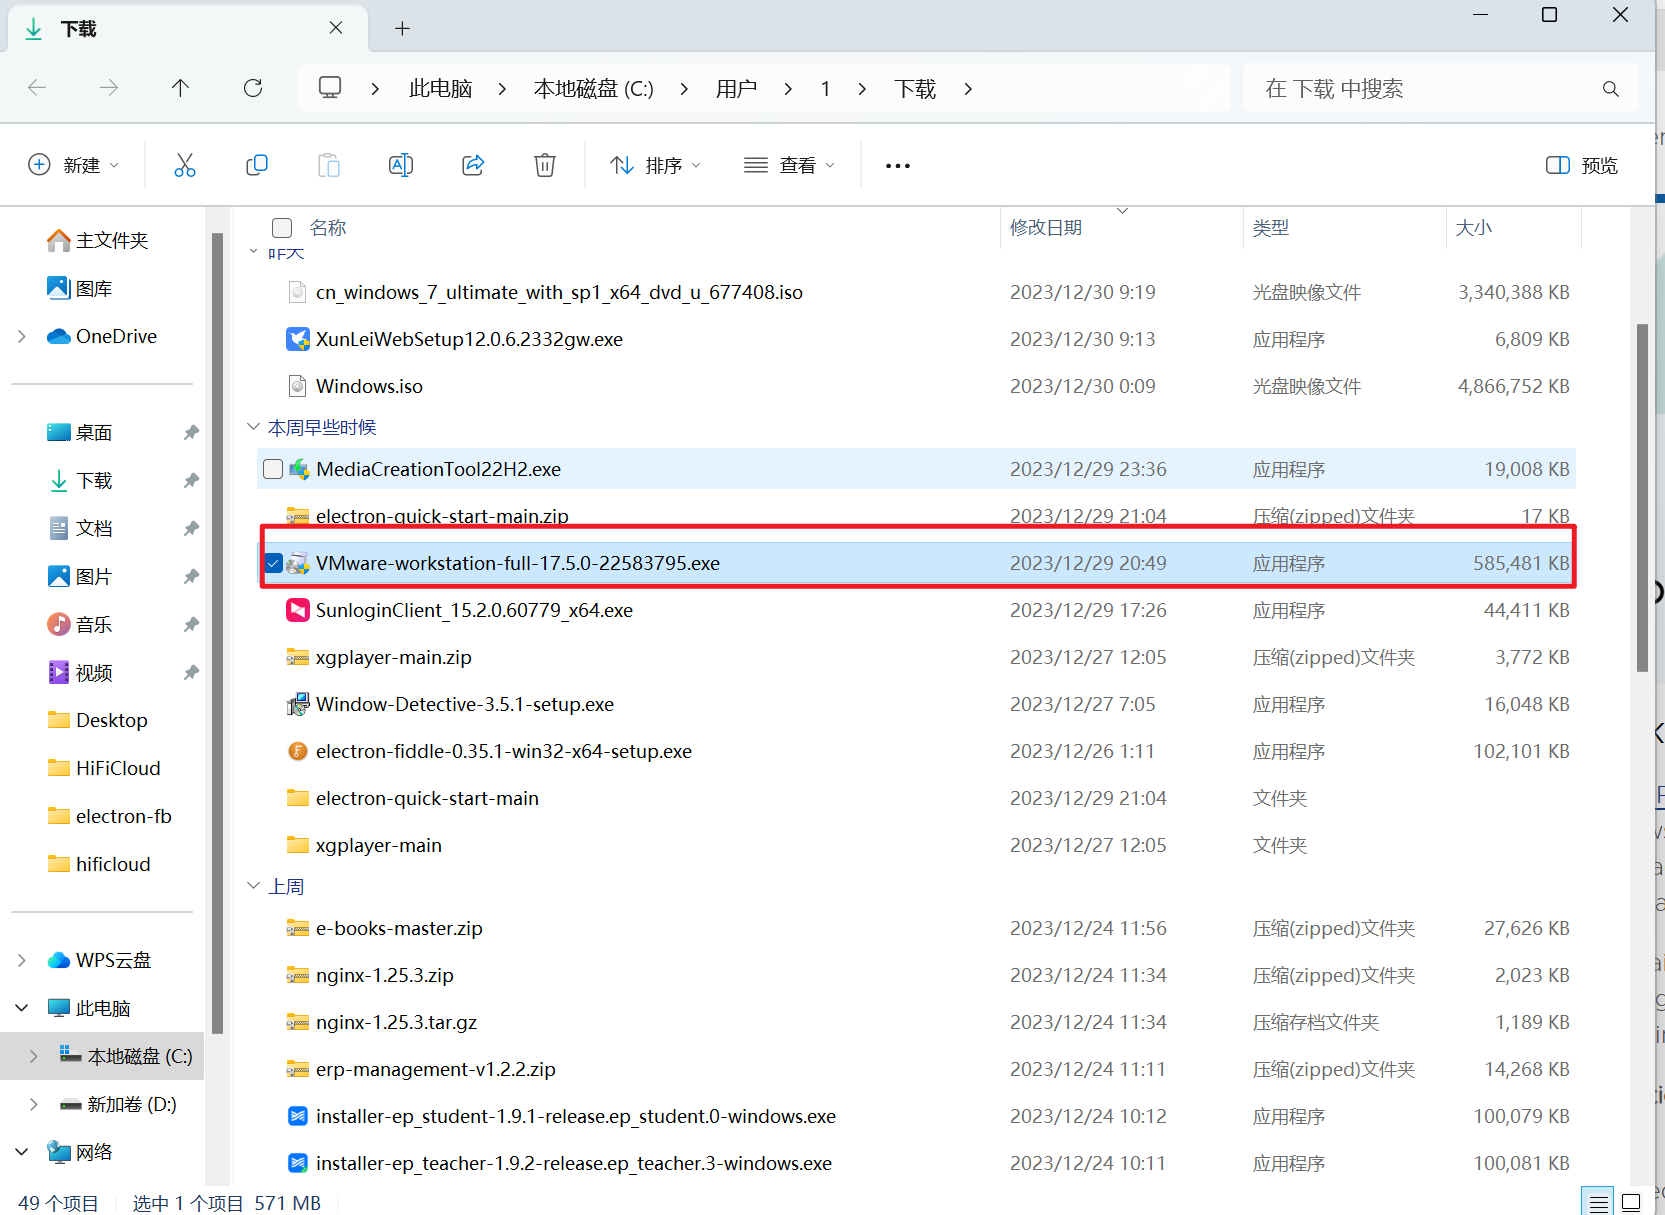The height and width of the screenshot is (1215, 1665).
Task: Switch to details view icon in status bar
Action: tap(1599, 1203)
